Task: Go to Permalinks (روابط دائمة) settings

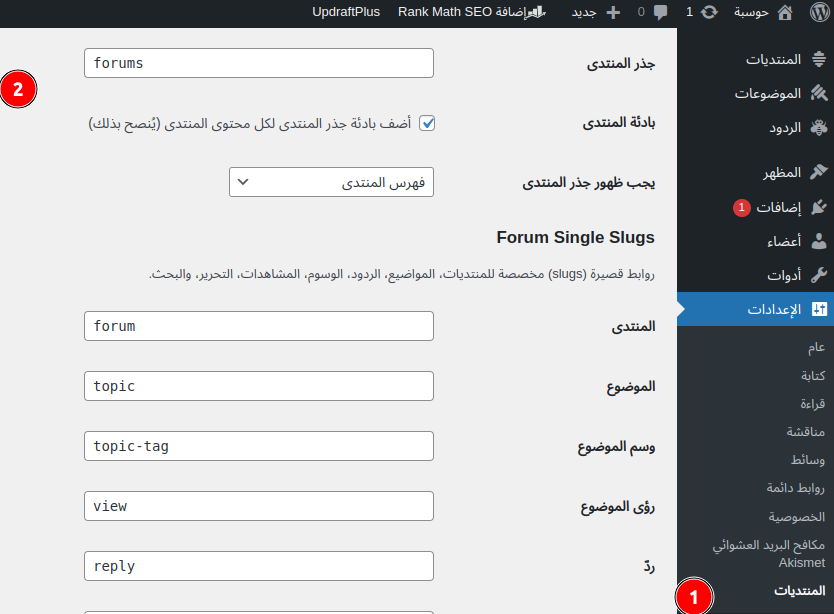Action: 795,488
